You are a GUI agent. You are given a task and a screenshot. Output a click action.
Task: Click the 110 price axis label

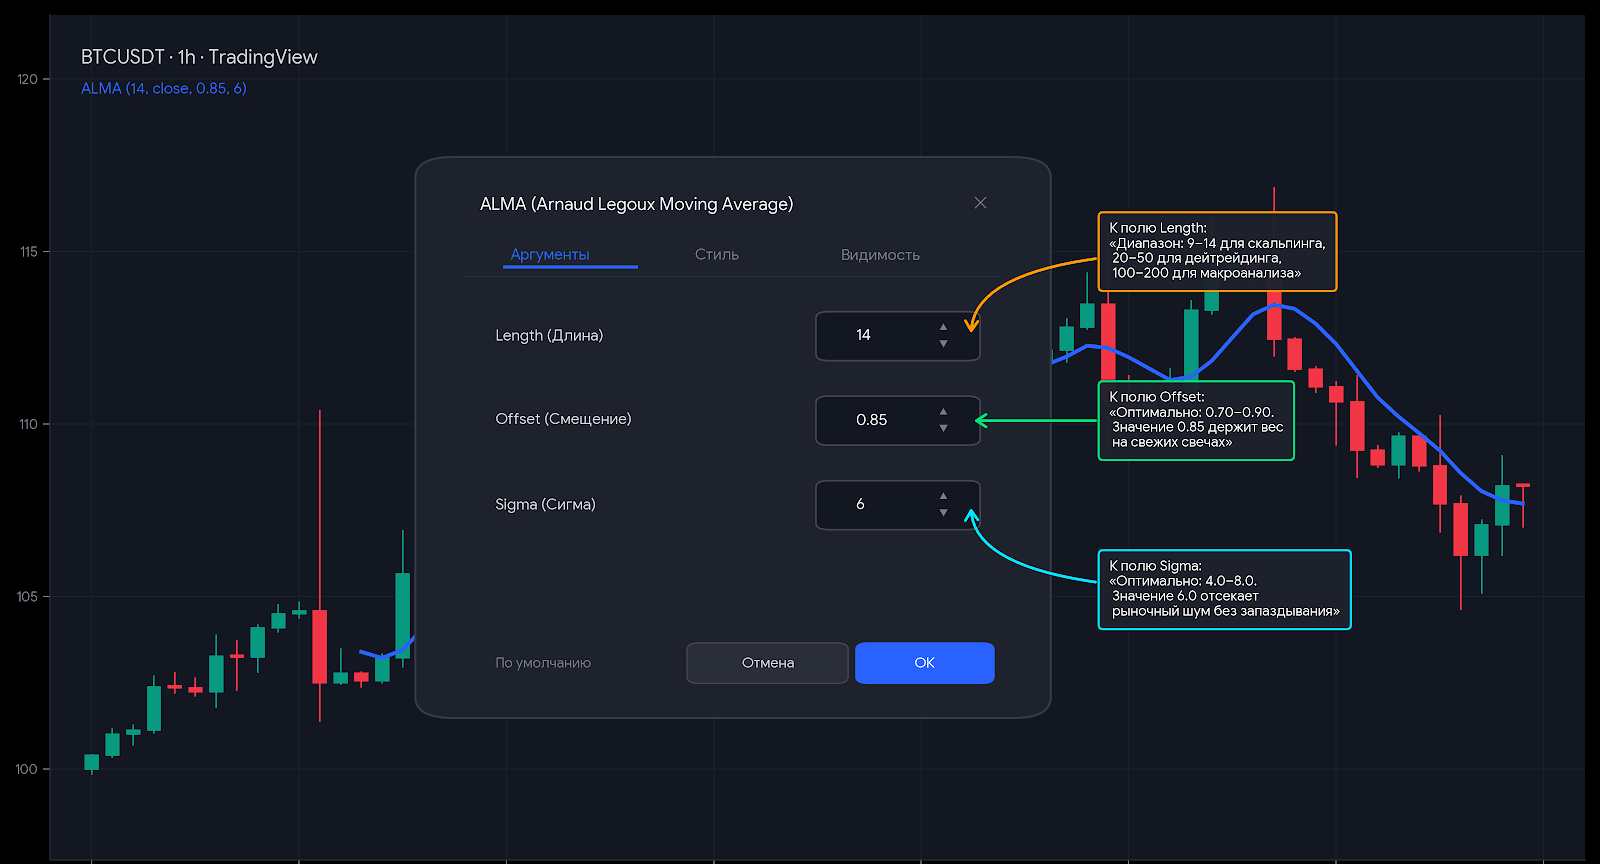pyautogui.click(x=28, y=424)
